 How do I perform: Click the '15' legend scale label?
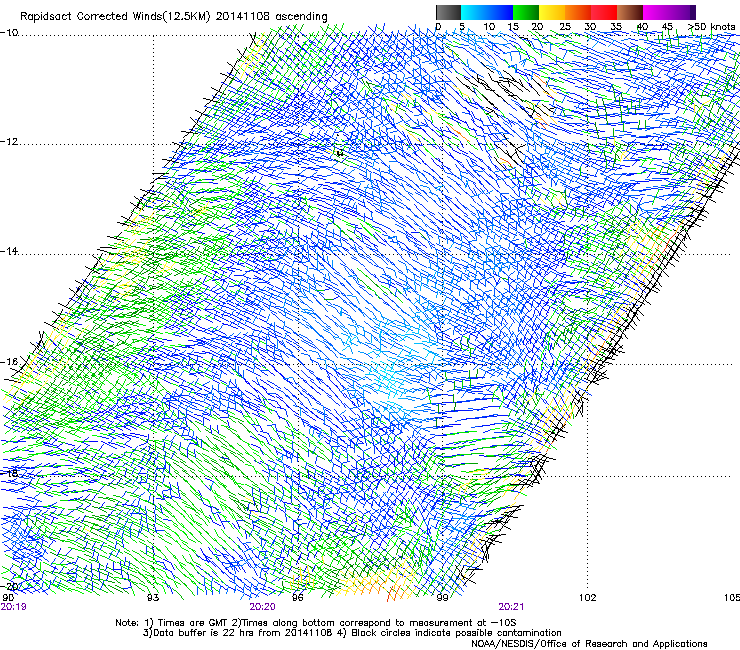[513, 27]
